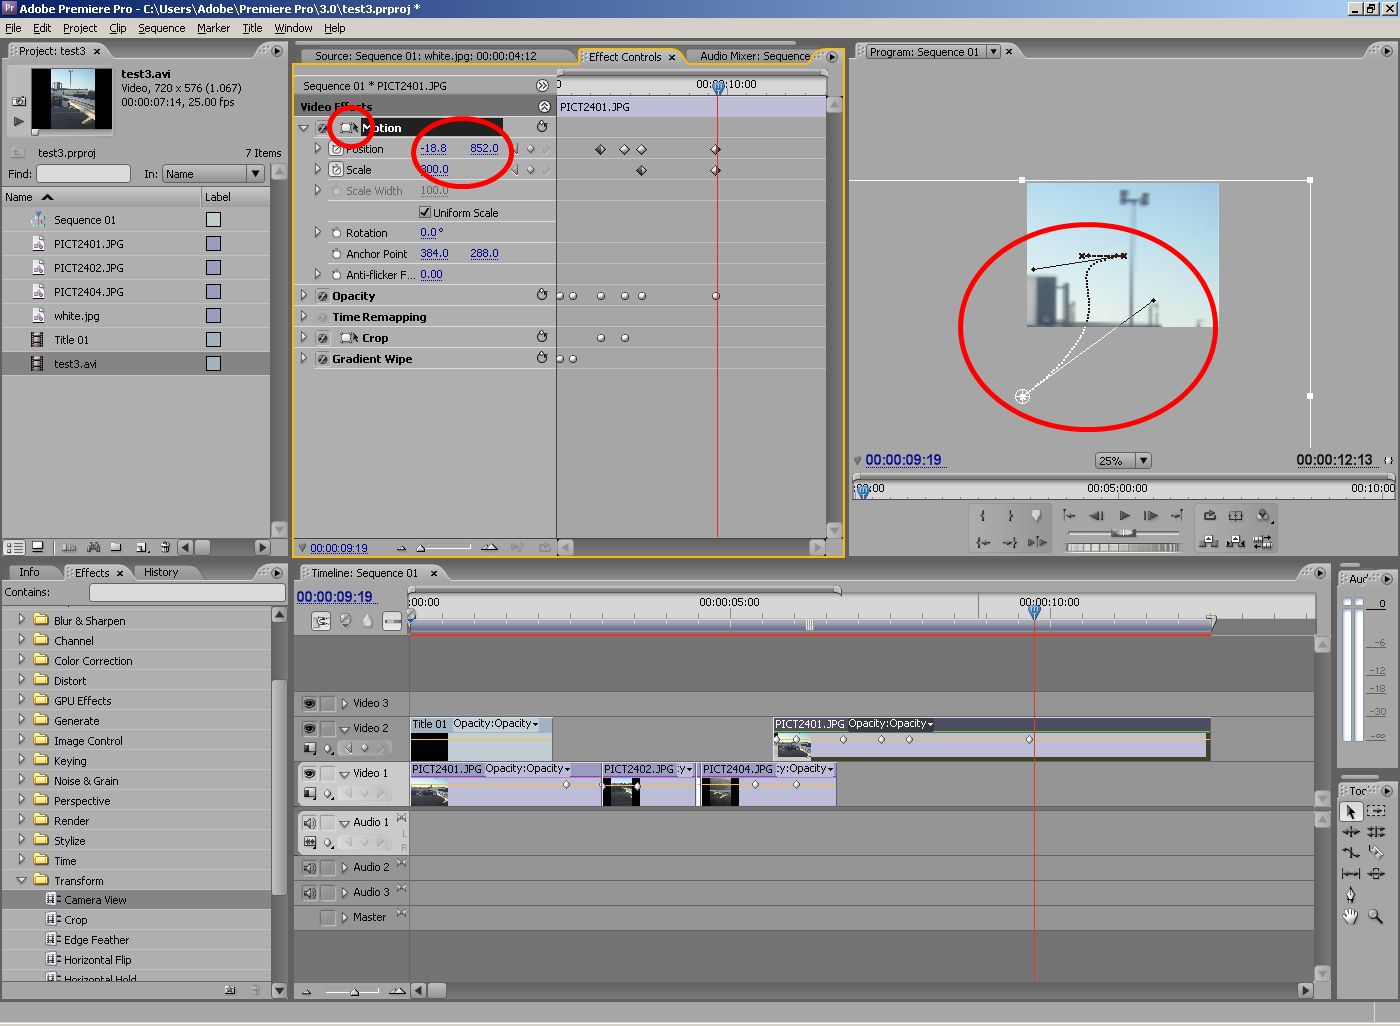Play the sequence in Program monitor
This screenshot has width=1400, height=1026.
coord(1124,516)
